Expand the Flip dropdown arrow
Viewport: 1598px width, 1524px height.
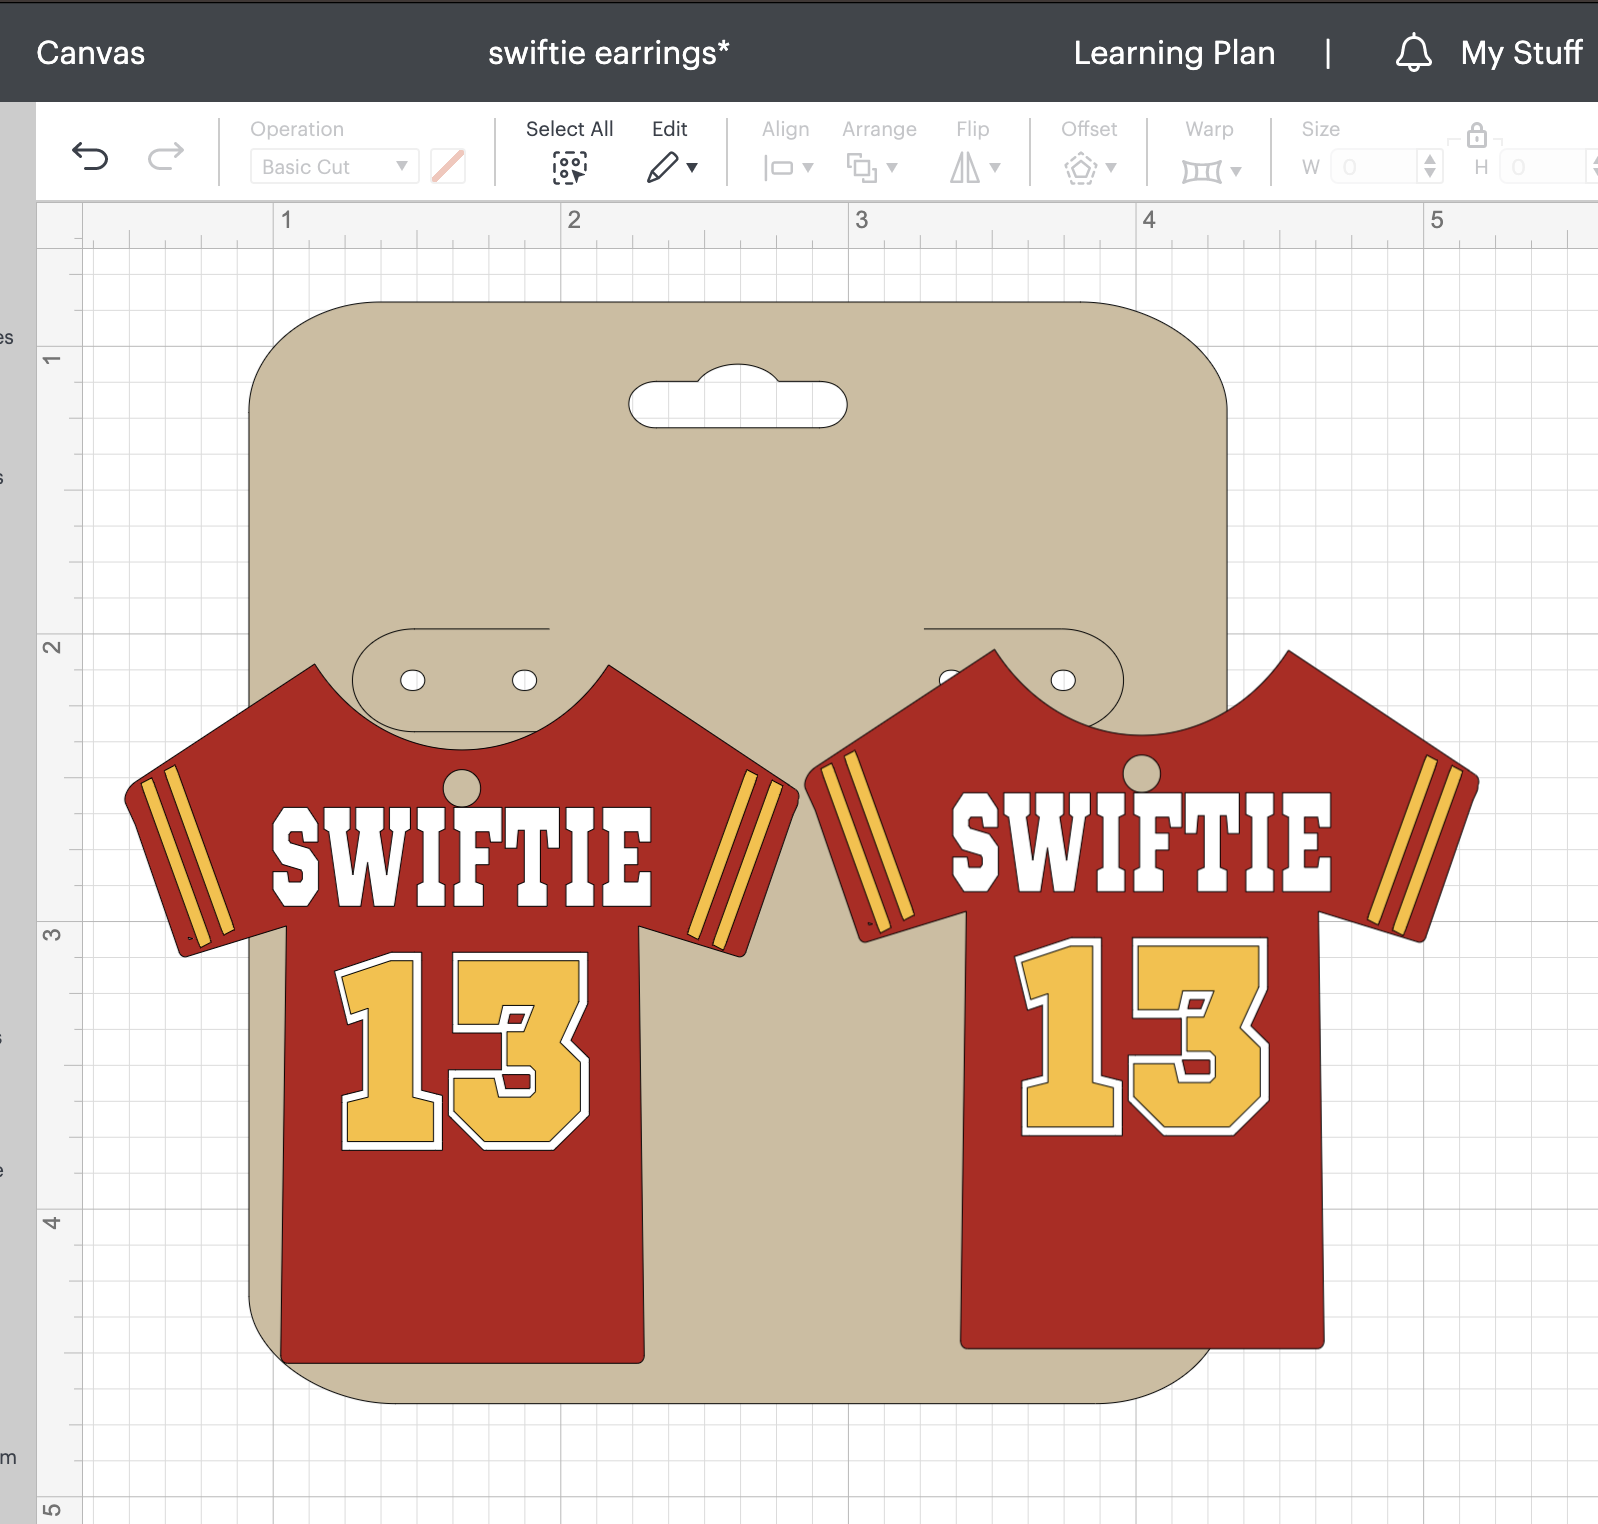995,168
